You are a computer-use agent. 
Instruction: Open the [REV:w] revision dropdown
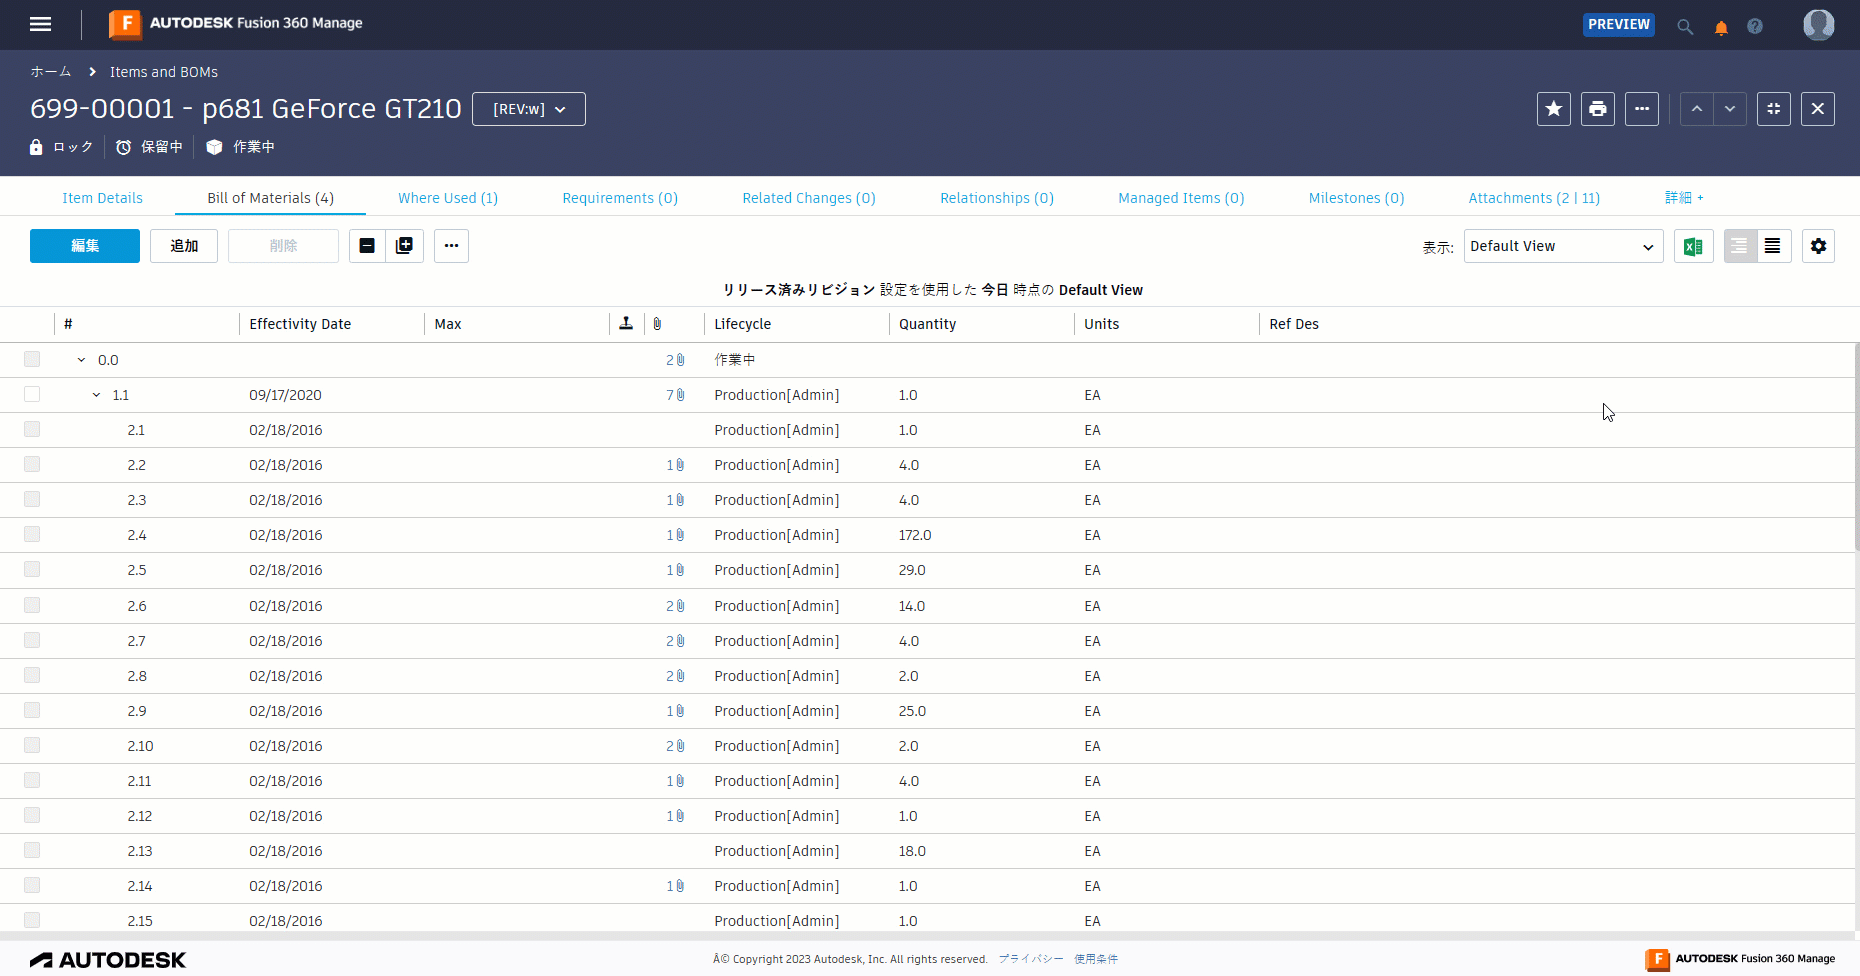[529, 109]
